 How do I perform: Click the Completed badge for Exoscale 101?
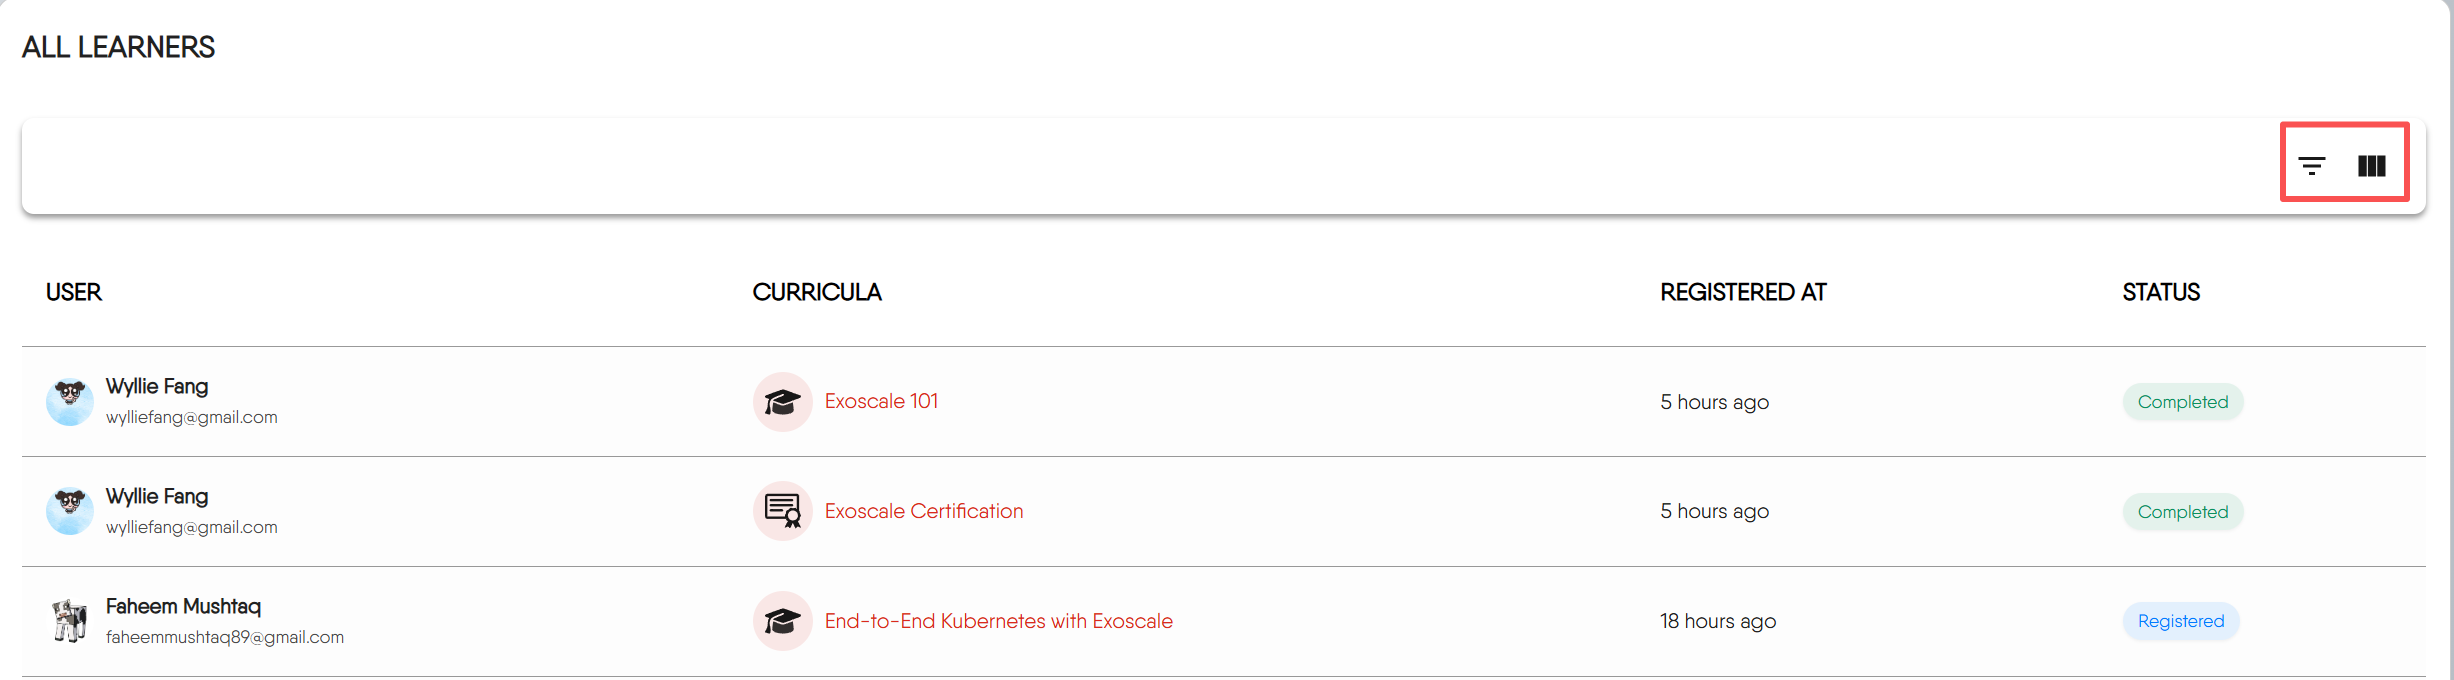click(x=2182, y=402)
